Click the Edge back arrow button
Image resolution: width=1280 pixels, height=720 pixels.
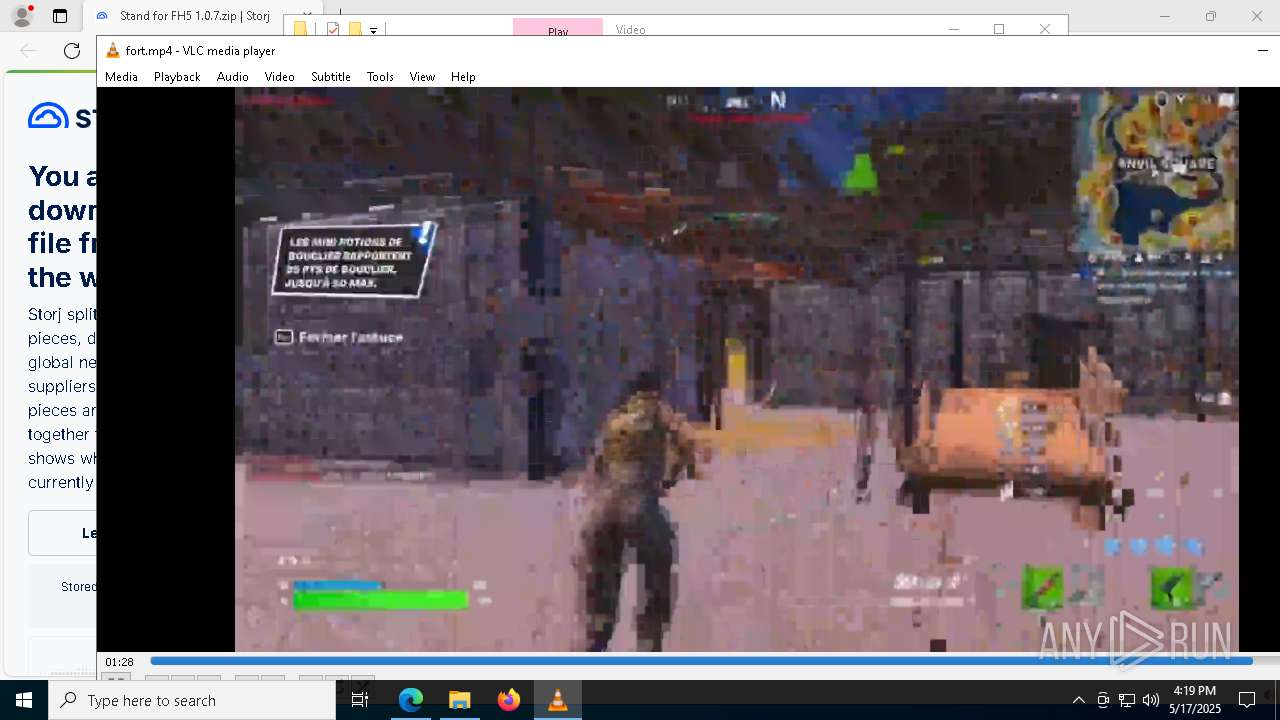click(x=28, y=51)
